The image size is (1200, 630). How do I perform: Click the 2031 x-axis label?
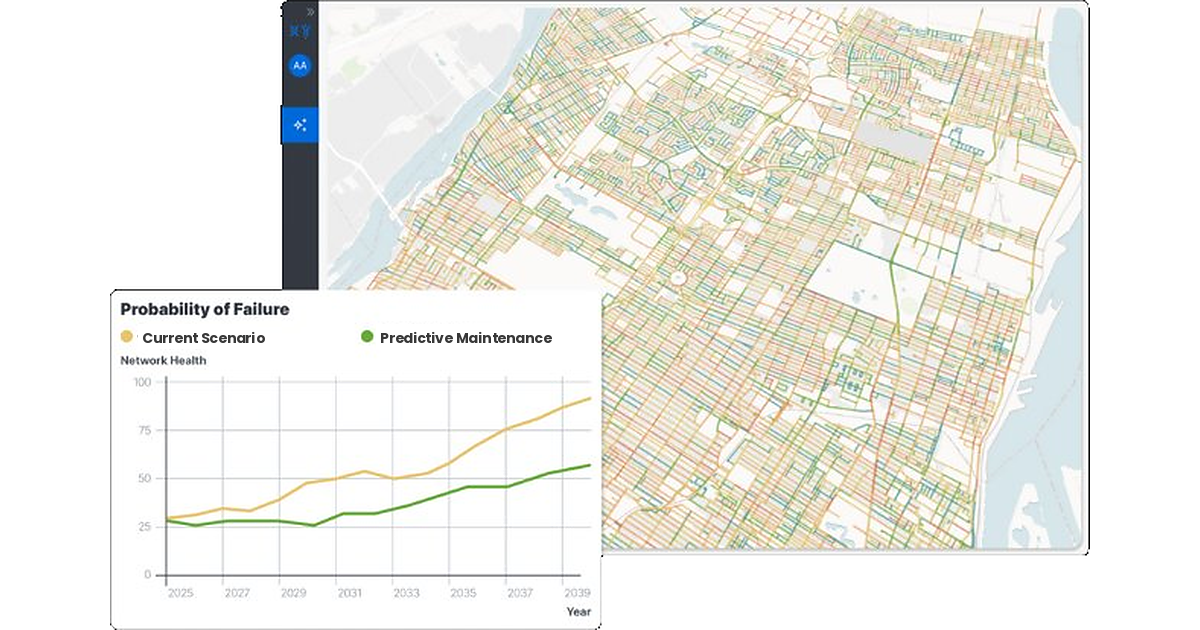click(350, 593)
